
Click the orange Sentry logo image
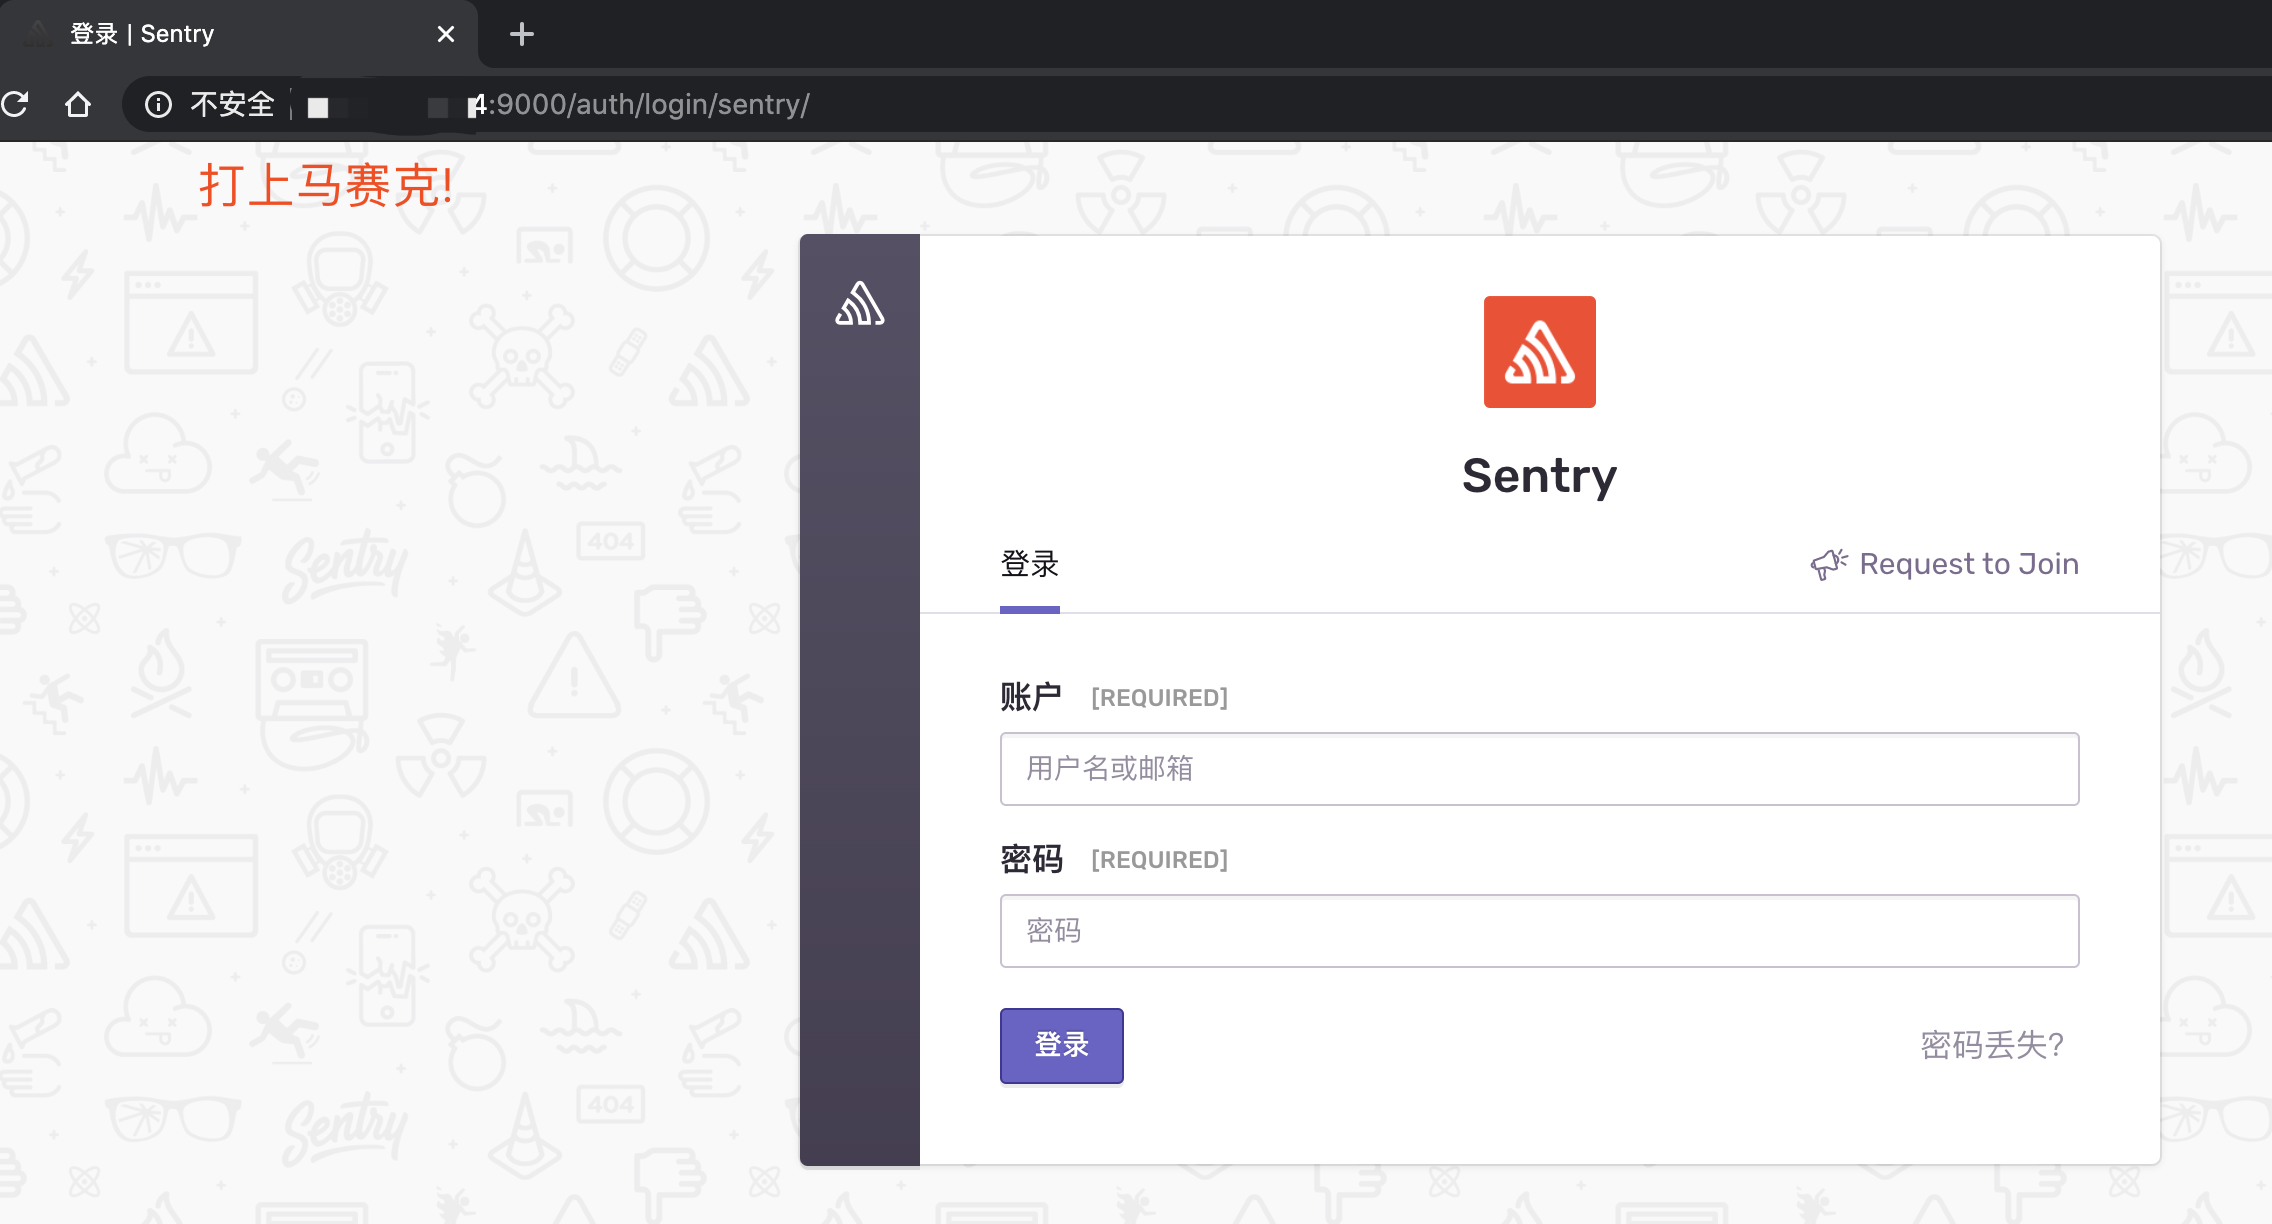(1540, 352)
